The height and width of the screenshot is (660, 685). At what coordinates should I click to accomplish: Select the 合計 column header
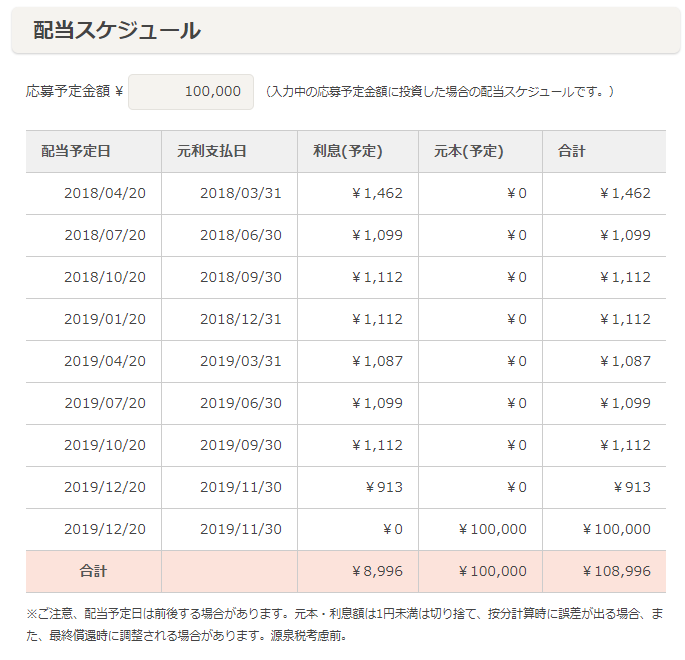[571, 151]
